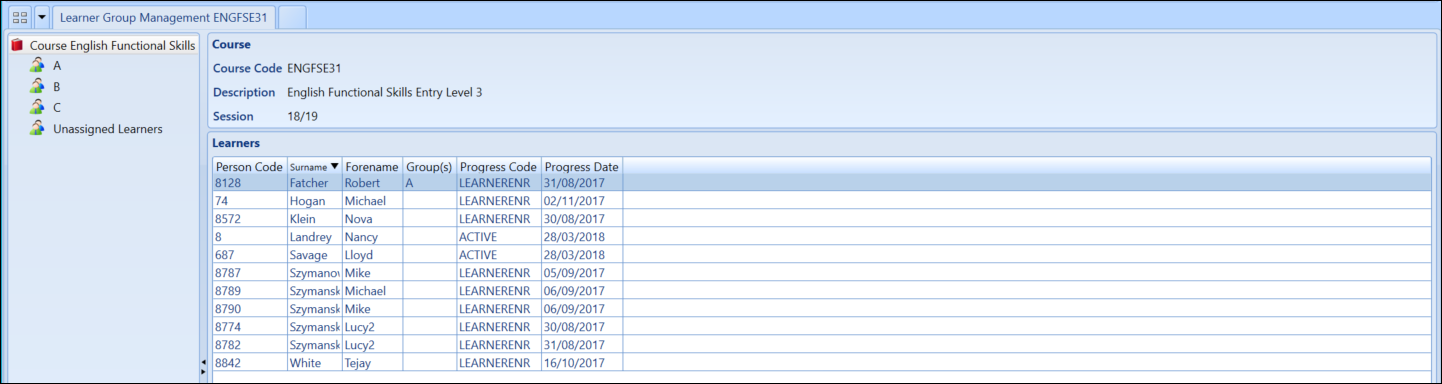The height and width of the screenshot is (384, 1442).
Task: Select person code 8128 row
Action: pyautogui.click(x=821, y=183)
